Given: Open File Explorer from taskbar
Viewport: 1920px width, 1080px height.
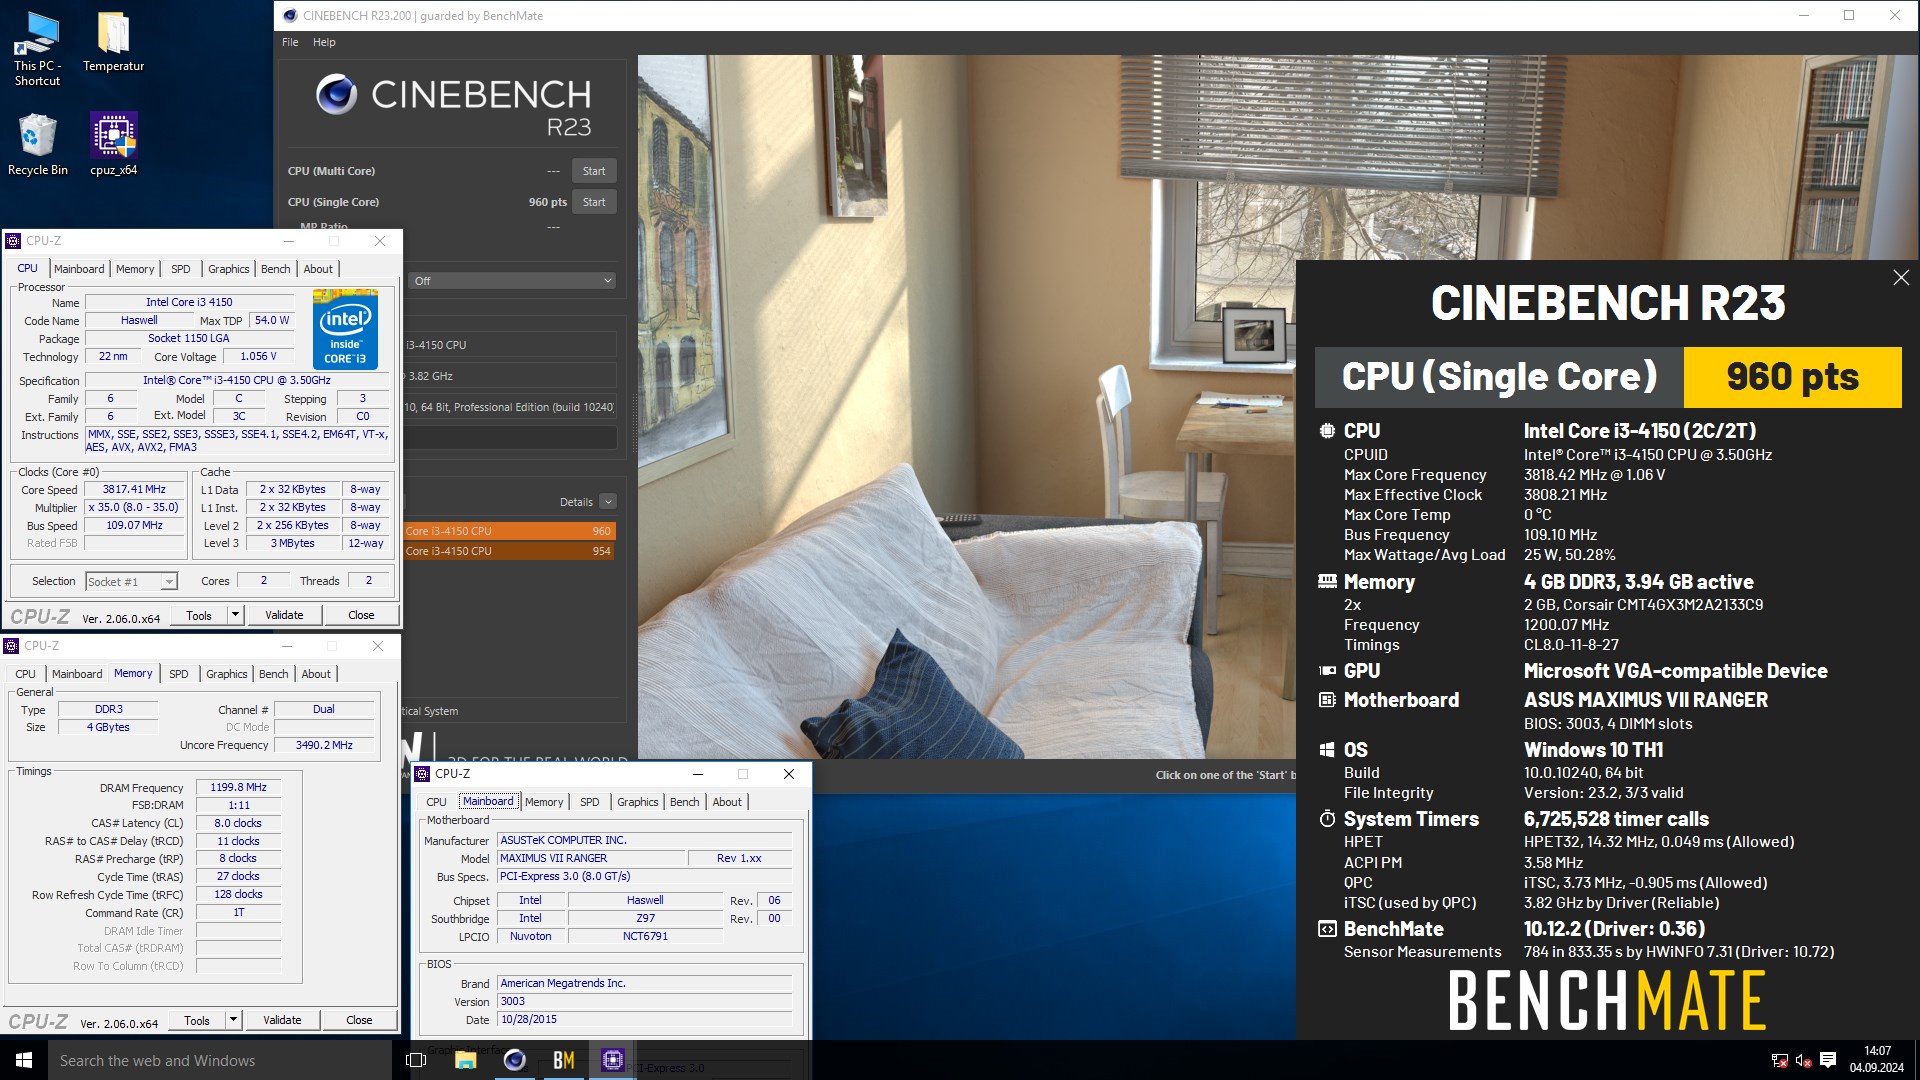Looking at the screenshot, I should tap(465, 1060).
